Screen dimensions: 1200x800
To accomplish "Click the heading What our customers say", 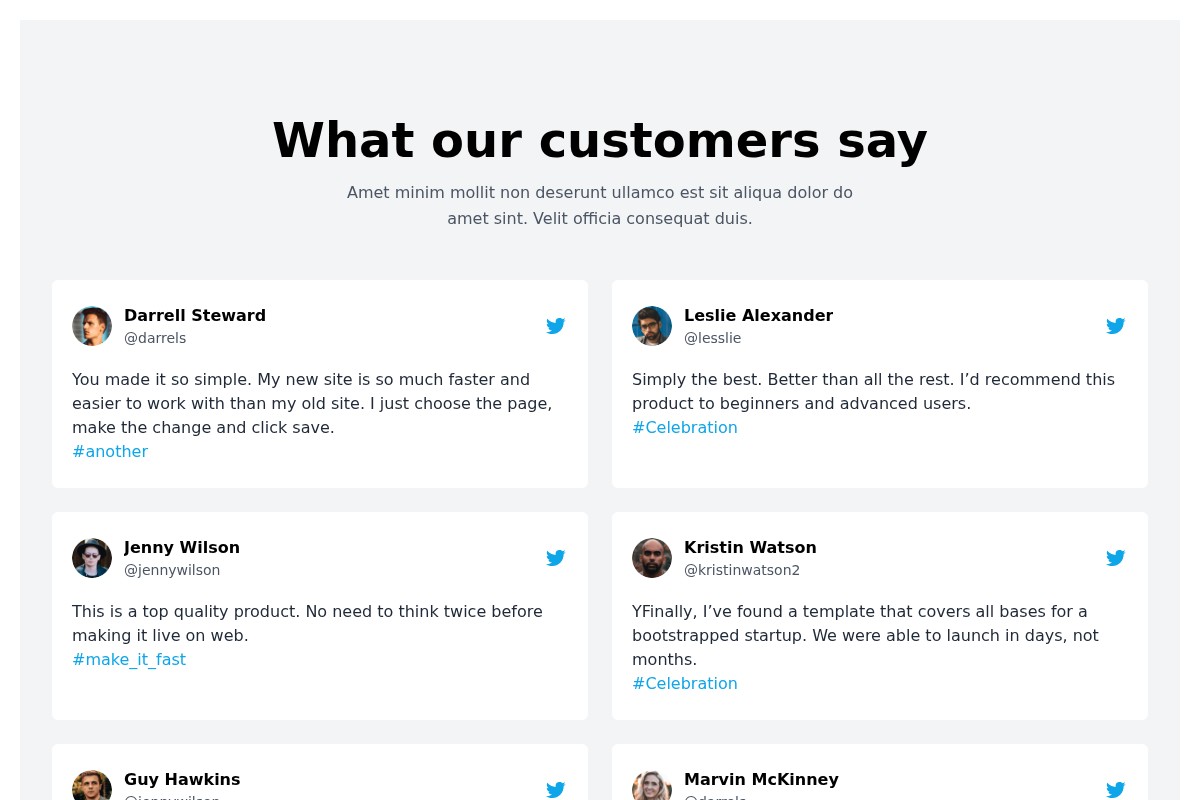I will tap(600, 140).
